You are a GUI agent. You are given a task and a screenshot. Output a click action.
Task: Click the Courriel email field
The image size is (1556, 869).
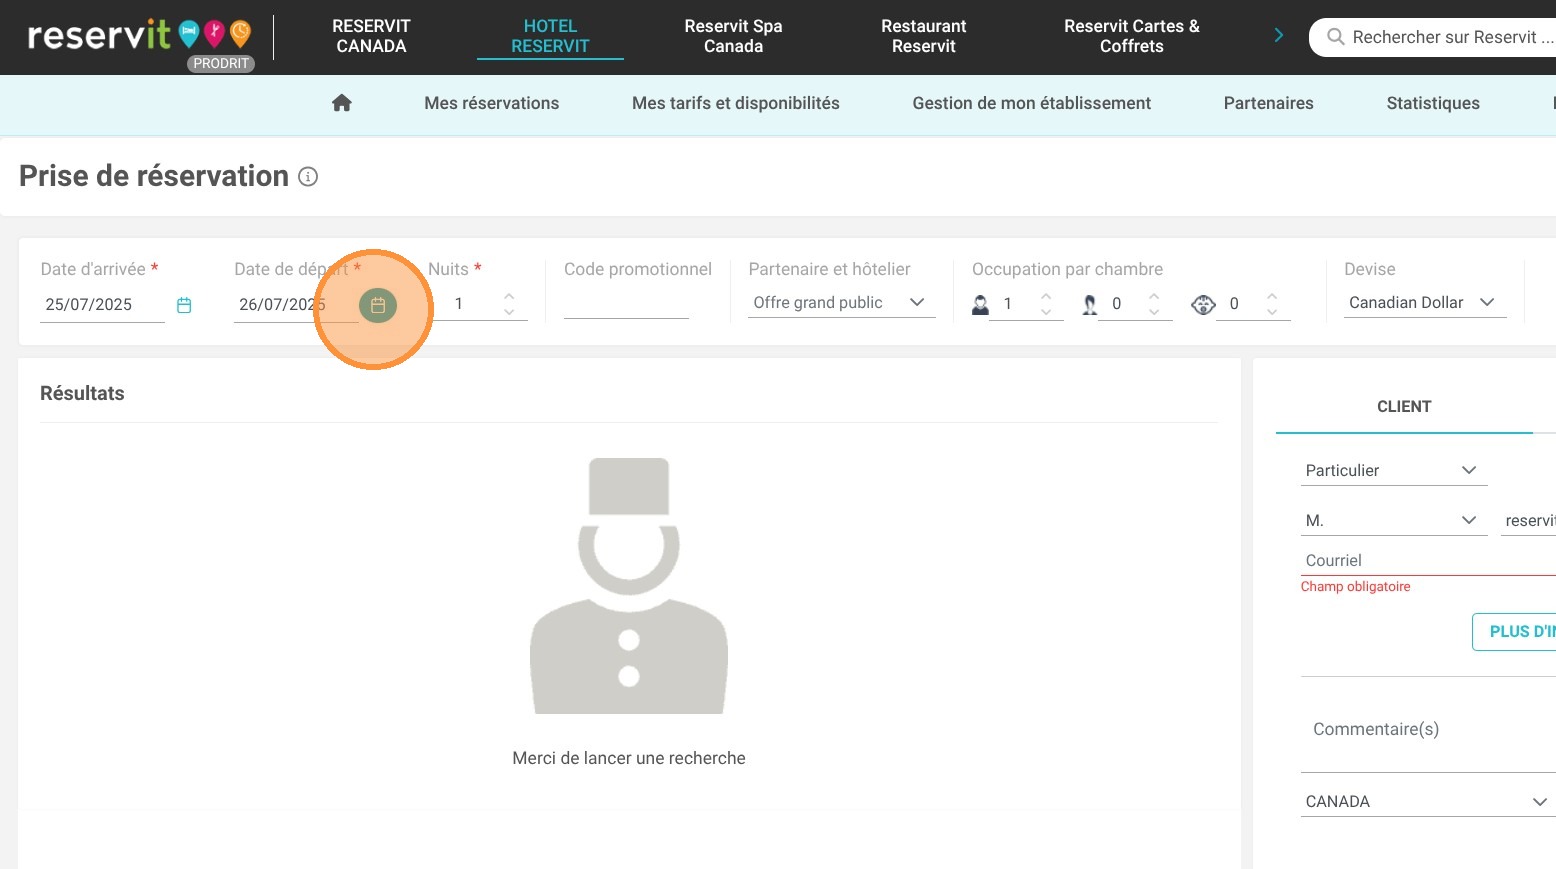[1428, 560]
